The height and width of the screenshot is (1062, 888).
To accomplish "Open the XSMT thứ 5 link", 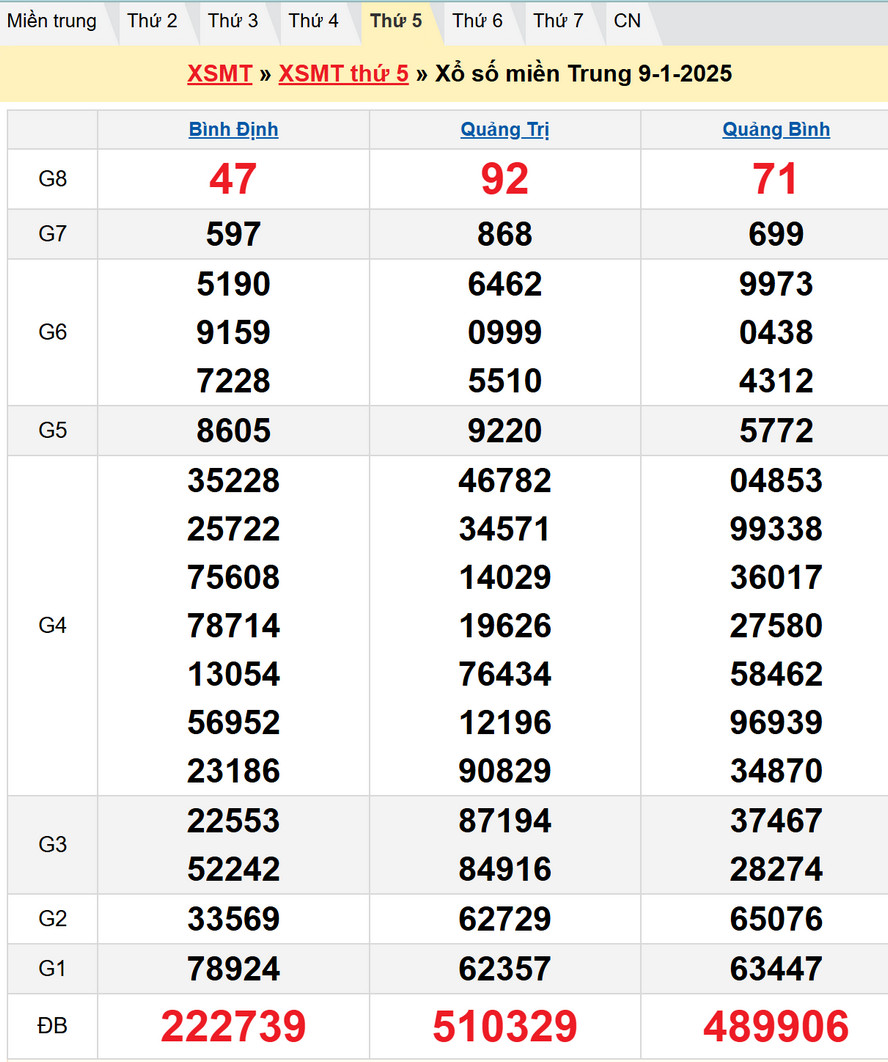I will (x=343, y=74).
